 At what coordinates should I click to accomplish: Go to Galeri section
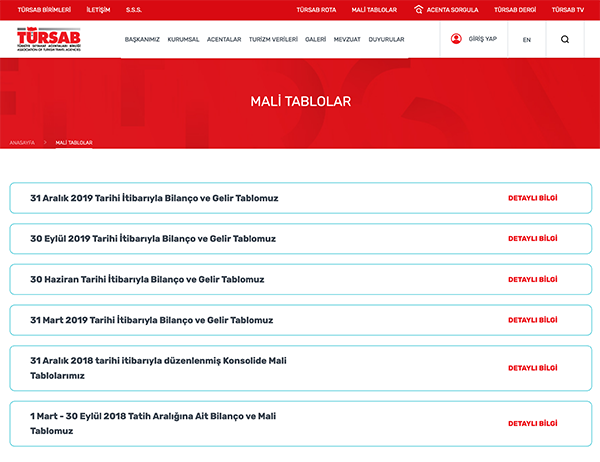(x=315, y=39)
